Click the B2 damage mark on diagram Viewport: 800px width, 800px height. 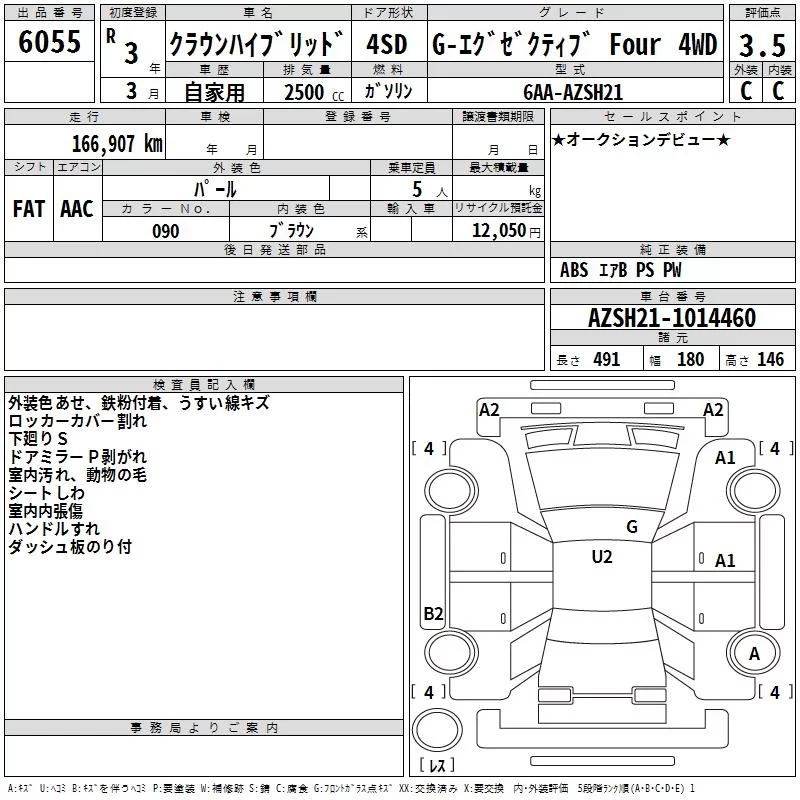coord(433,614)
